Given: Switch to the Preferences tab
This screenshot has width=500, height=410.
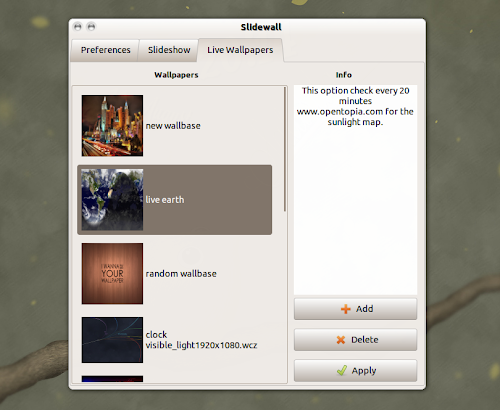Looking at the screenshot, I should coord(105,50).
